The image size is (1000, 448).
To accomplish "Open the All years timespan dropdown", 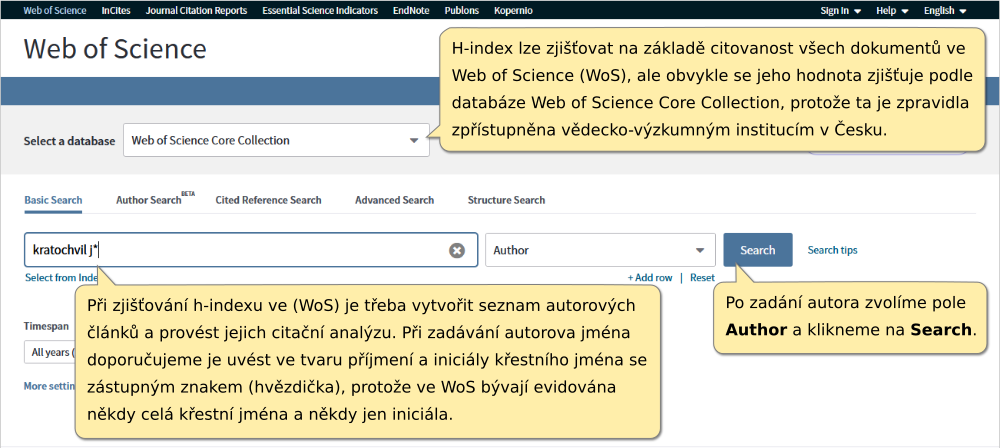I will [x=50, y=352].
